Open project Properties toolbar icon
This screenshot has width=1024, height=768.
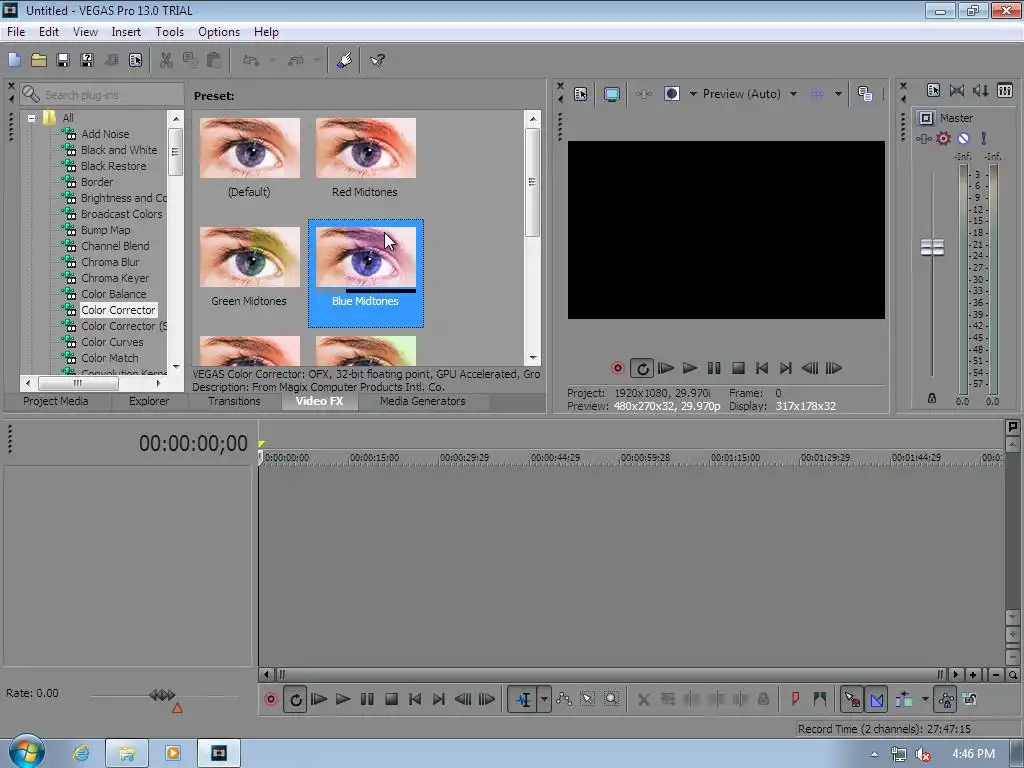(x=135, y=60)
